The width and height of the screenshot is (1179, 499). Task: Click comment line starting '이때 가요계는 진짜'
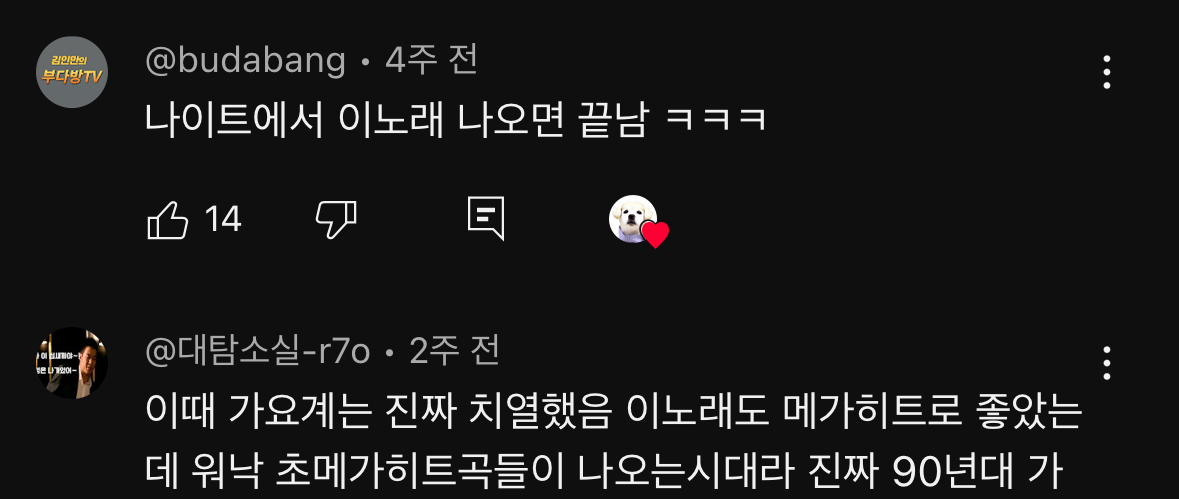pos(614,412)
